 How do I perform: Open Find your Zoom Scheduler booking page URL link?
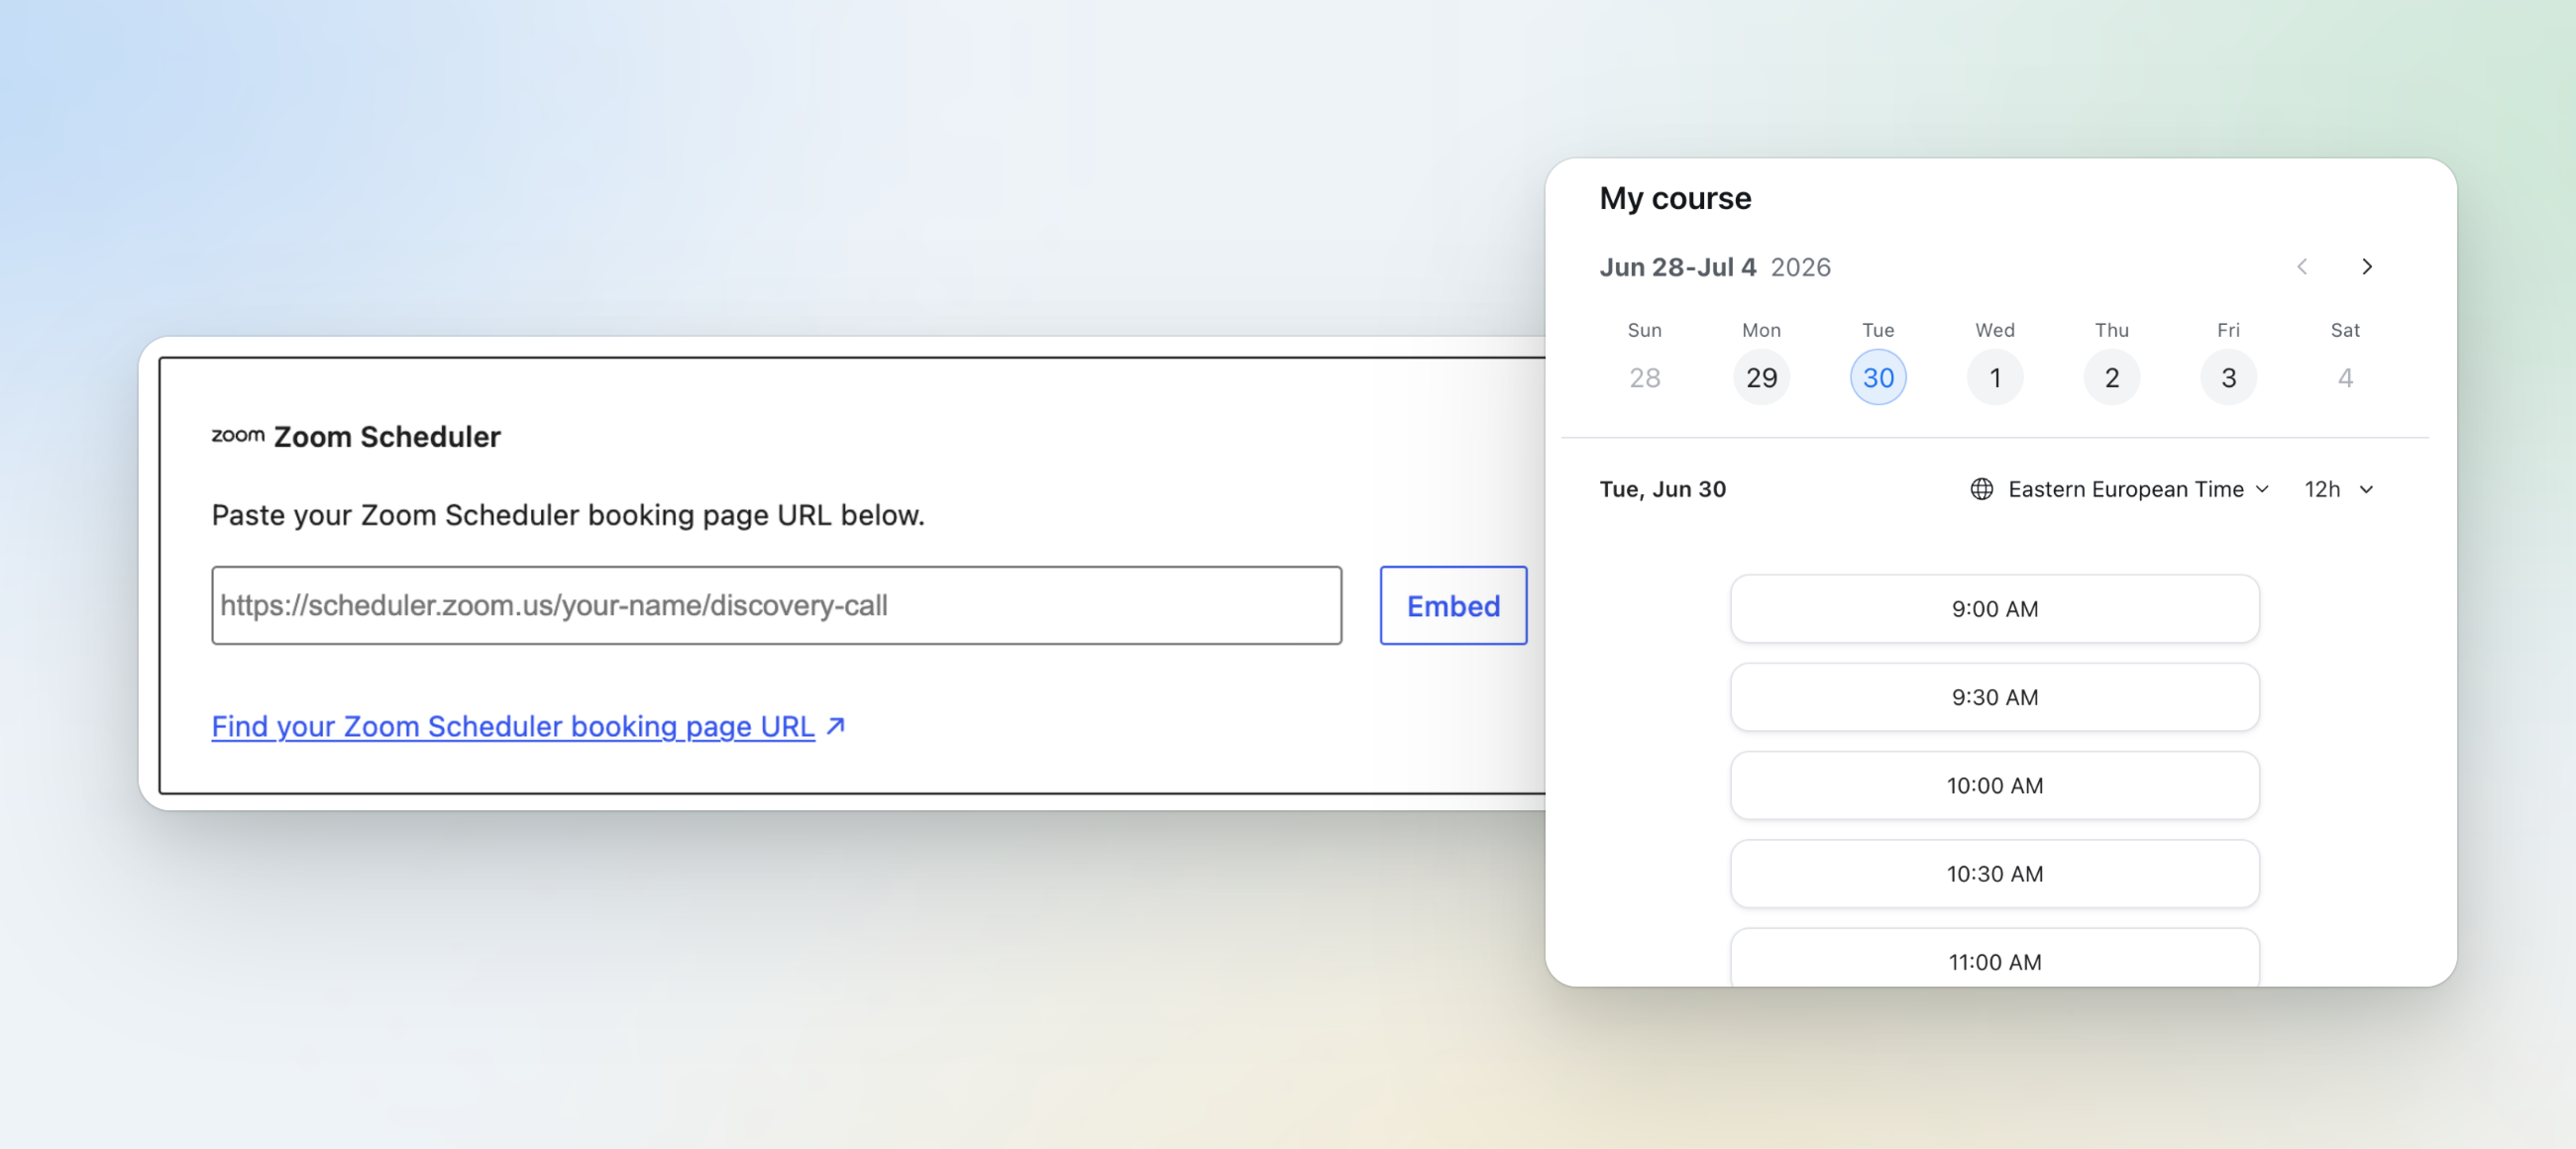[x=513, y=727]
